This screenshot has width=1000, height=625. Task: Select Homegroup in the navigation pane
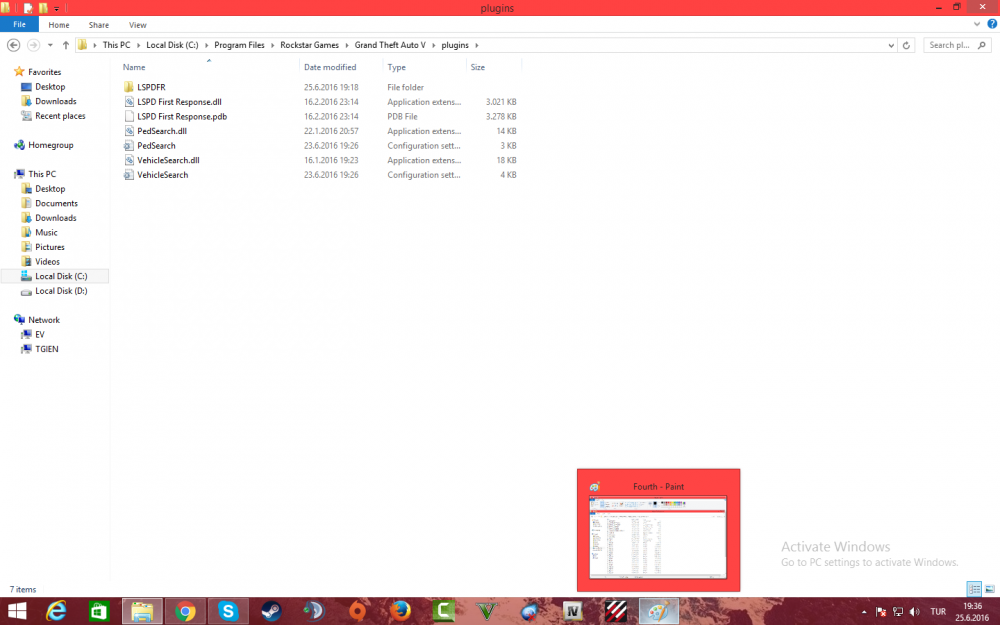[x=50, y=145]
